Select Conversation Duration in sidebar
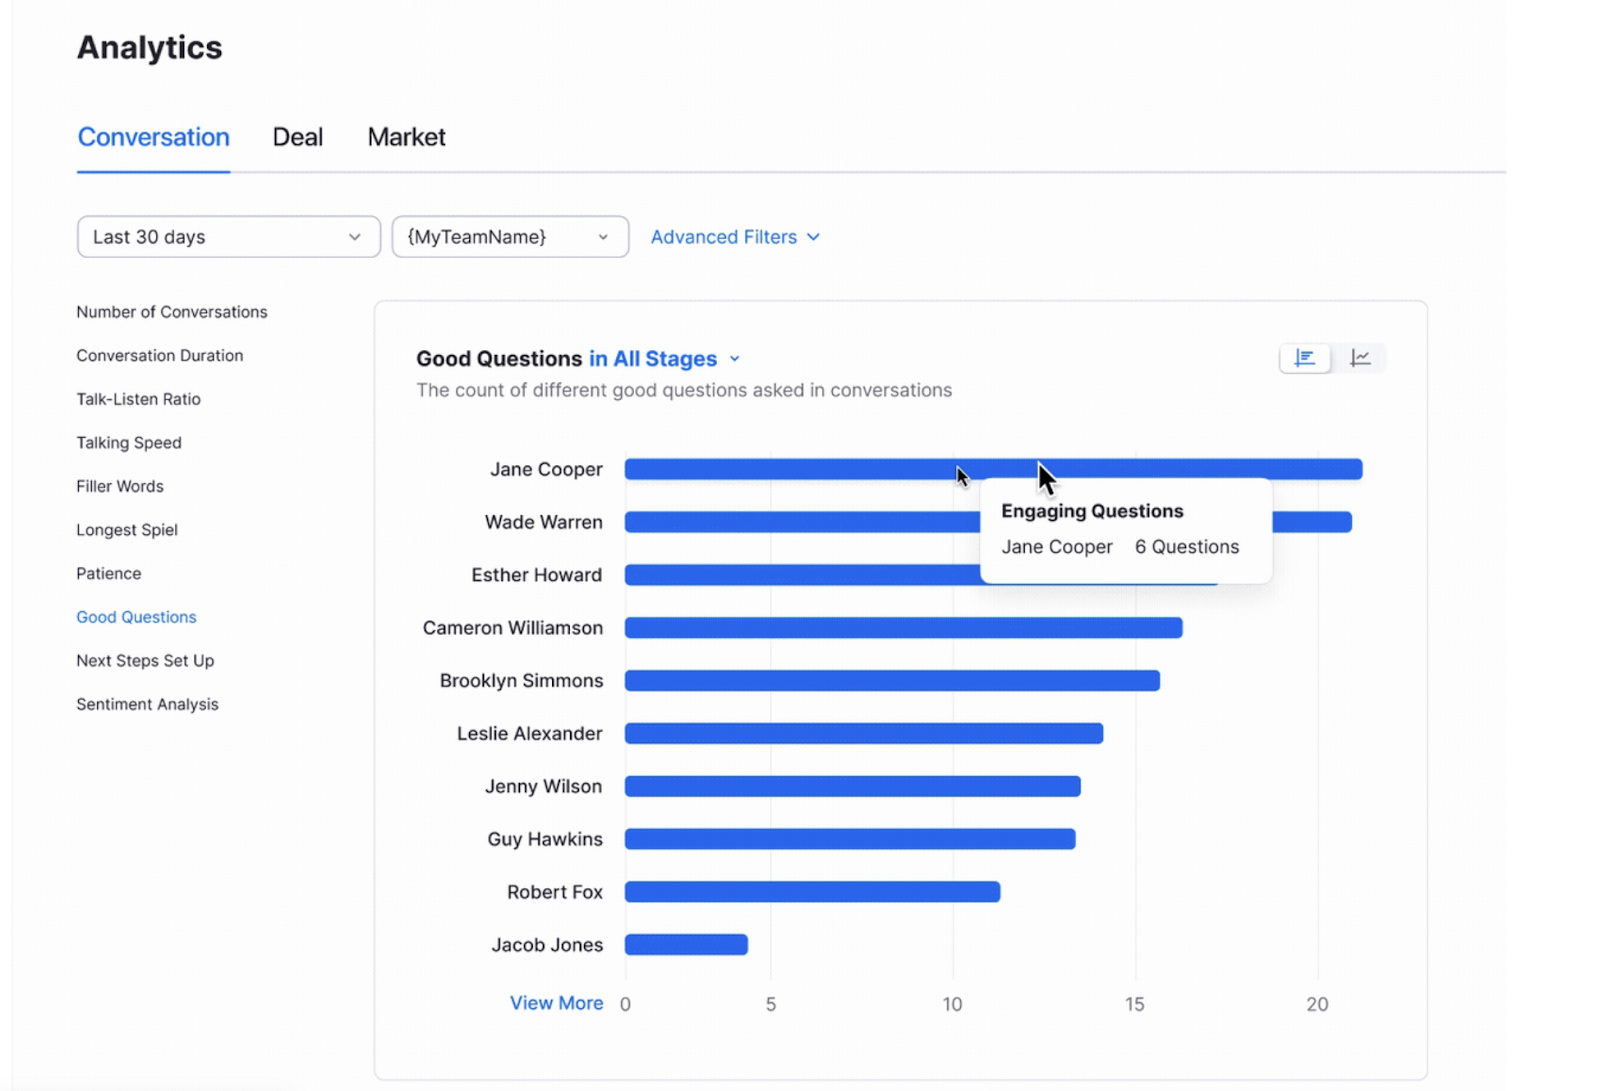 (160, 356)
